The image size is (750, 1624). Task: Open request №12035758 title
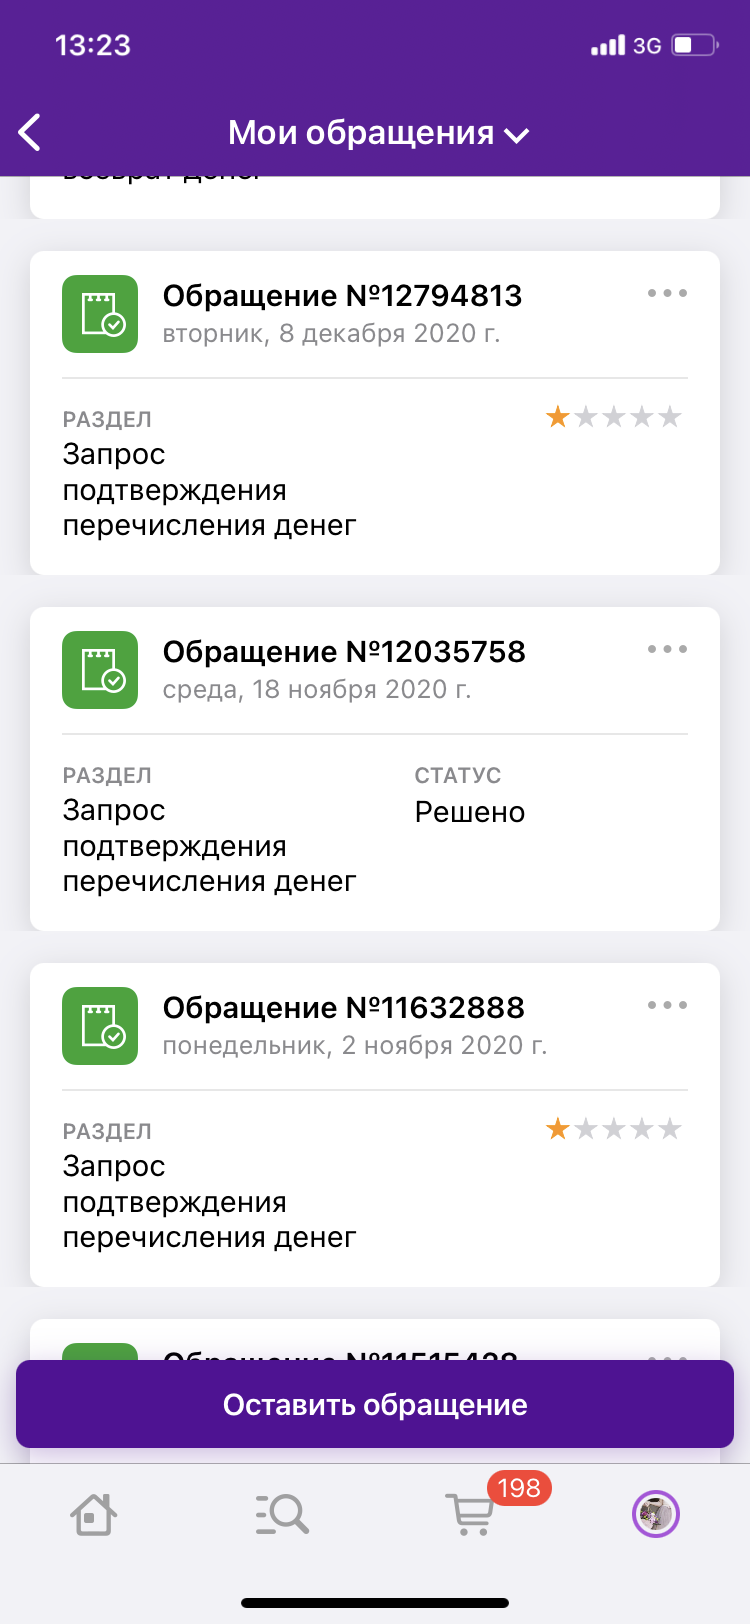(x=344, y=652)
